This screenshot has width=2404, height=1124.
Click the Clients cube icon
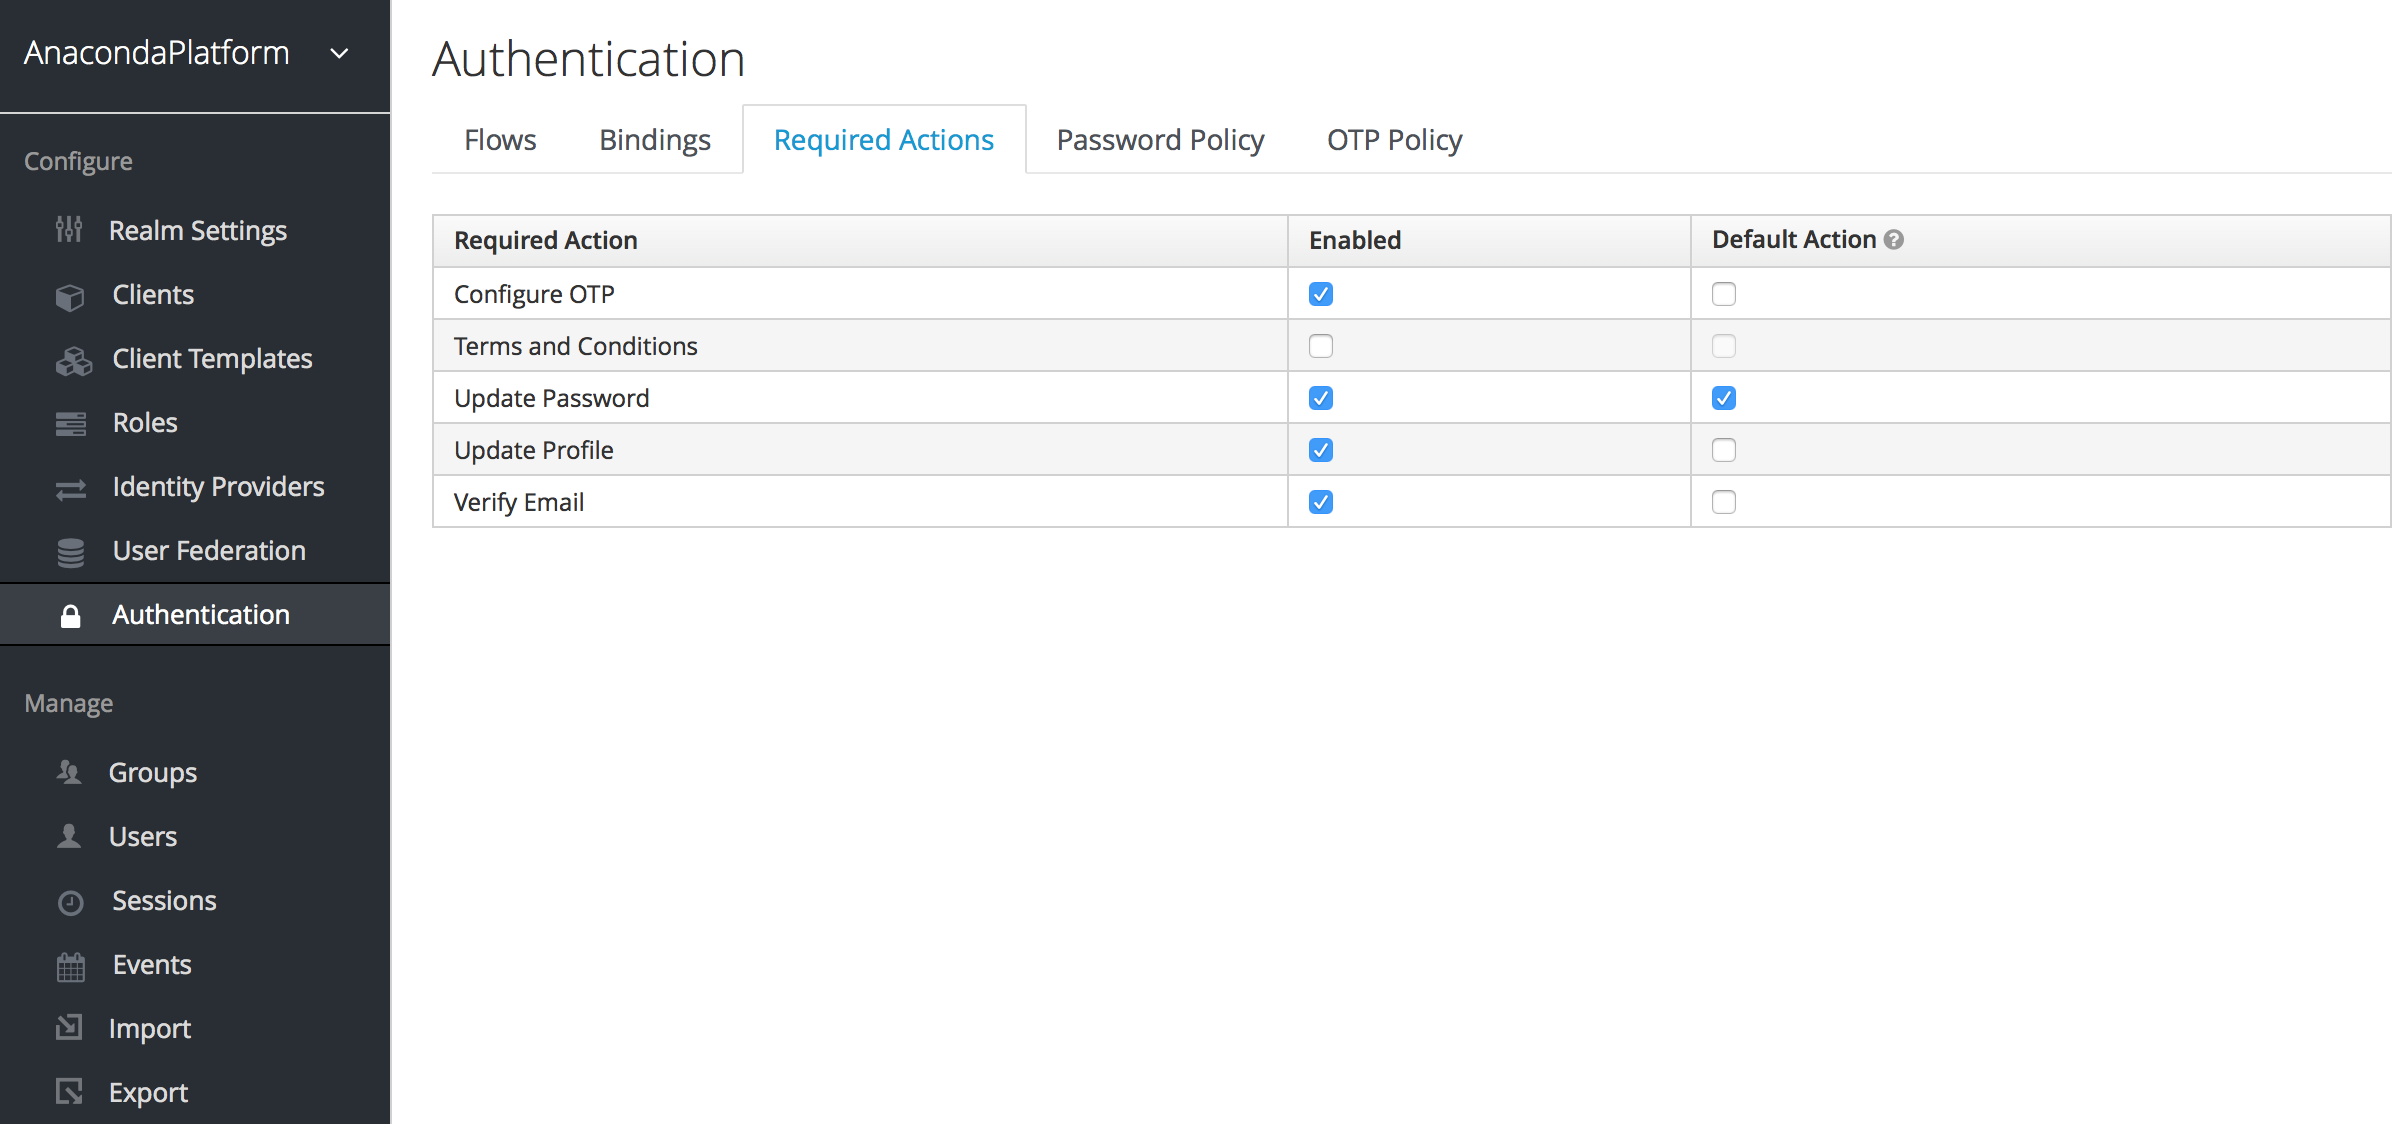click(x=70, y=296)
